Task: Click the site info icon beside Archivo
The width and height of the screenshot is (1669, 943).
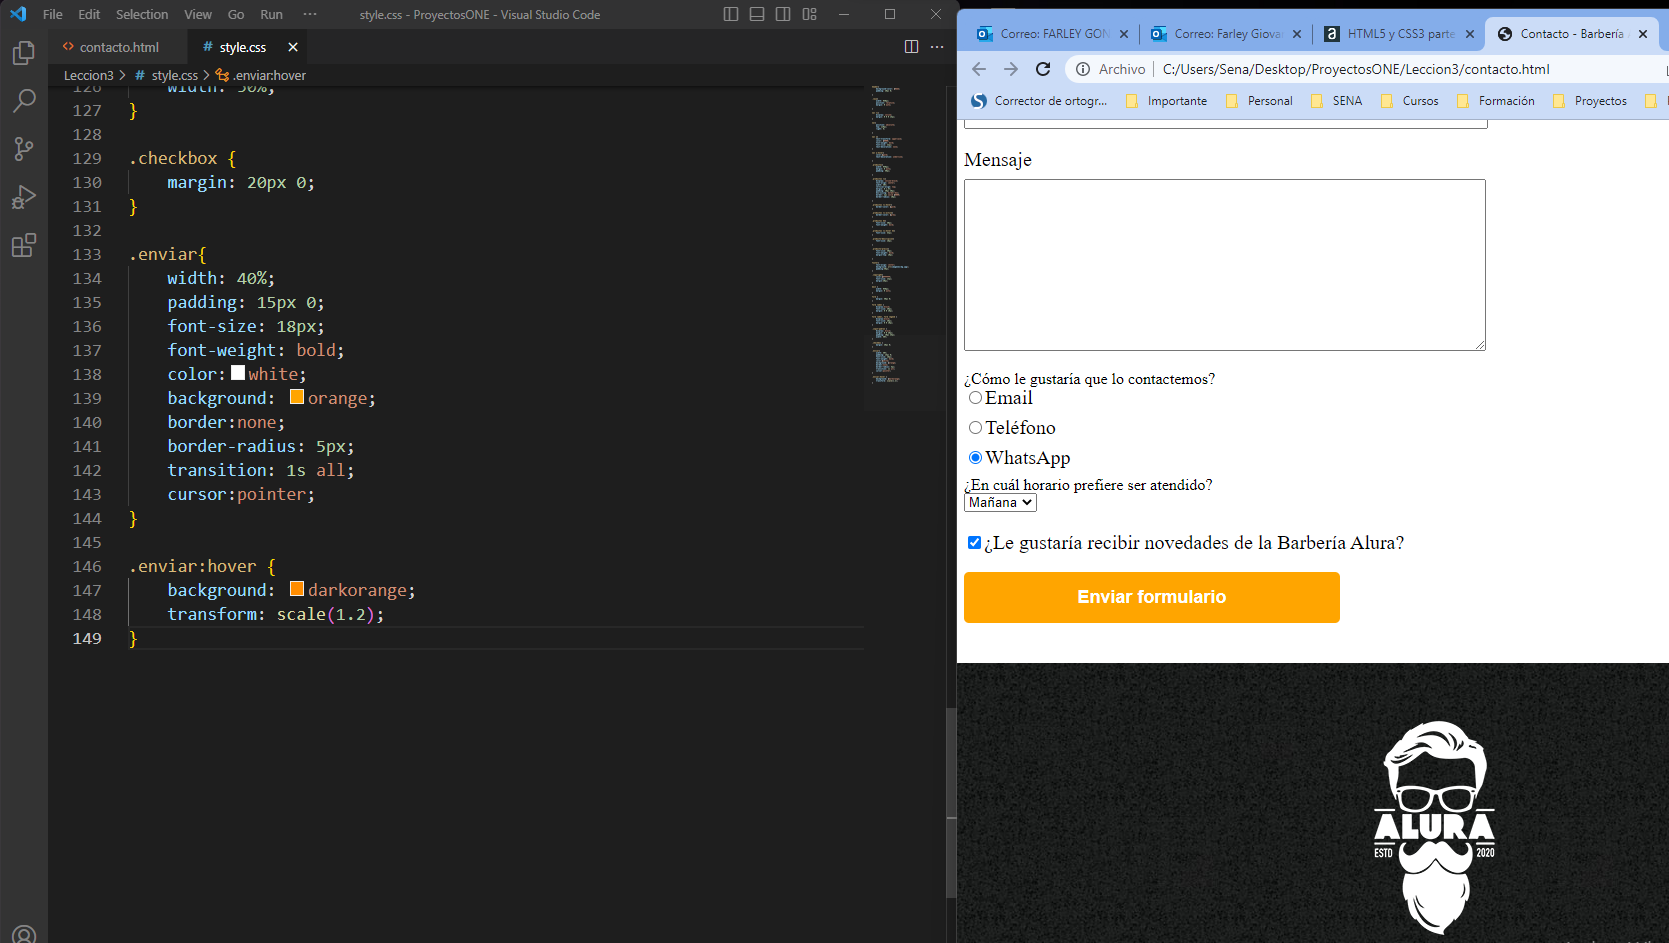Action: (x=1083, y=69)
